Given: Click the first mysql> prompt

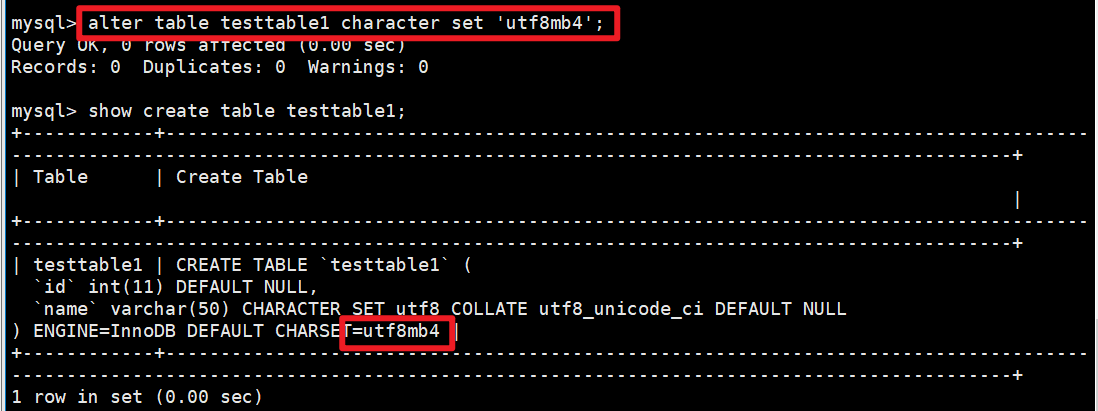Looking at the screenshot, I should (44, 23).
